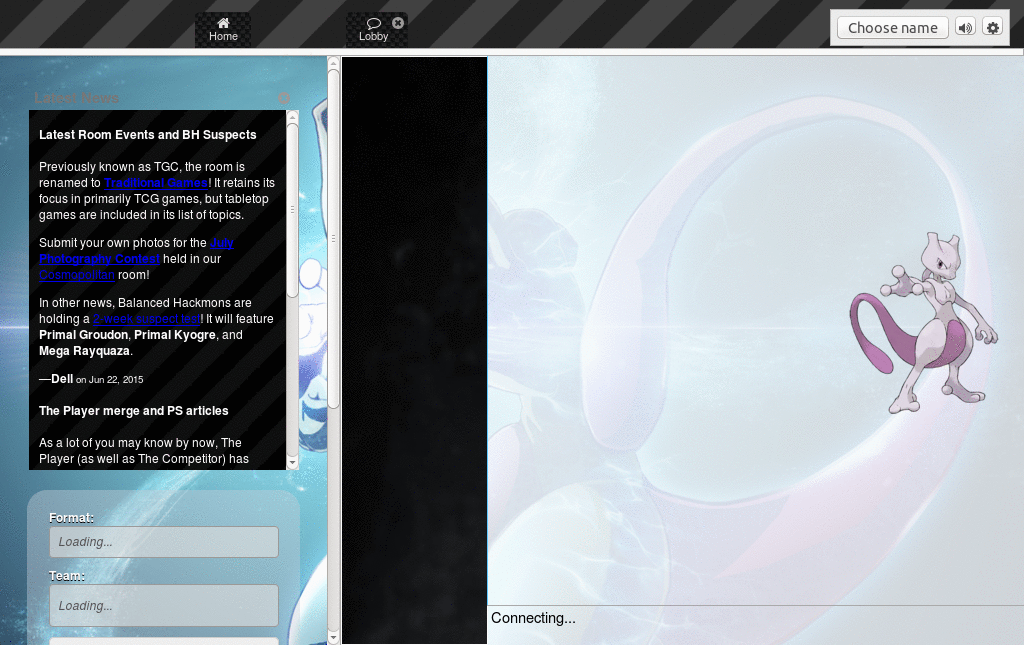Open the Traditional Games room link
The image size is (1024, 645).
coord(155,183)
